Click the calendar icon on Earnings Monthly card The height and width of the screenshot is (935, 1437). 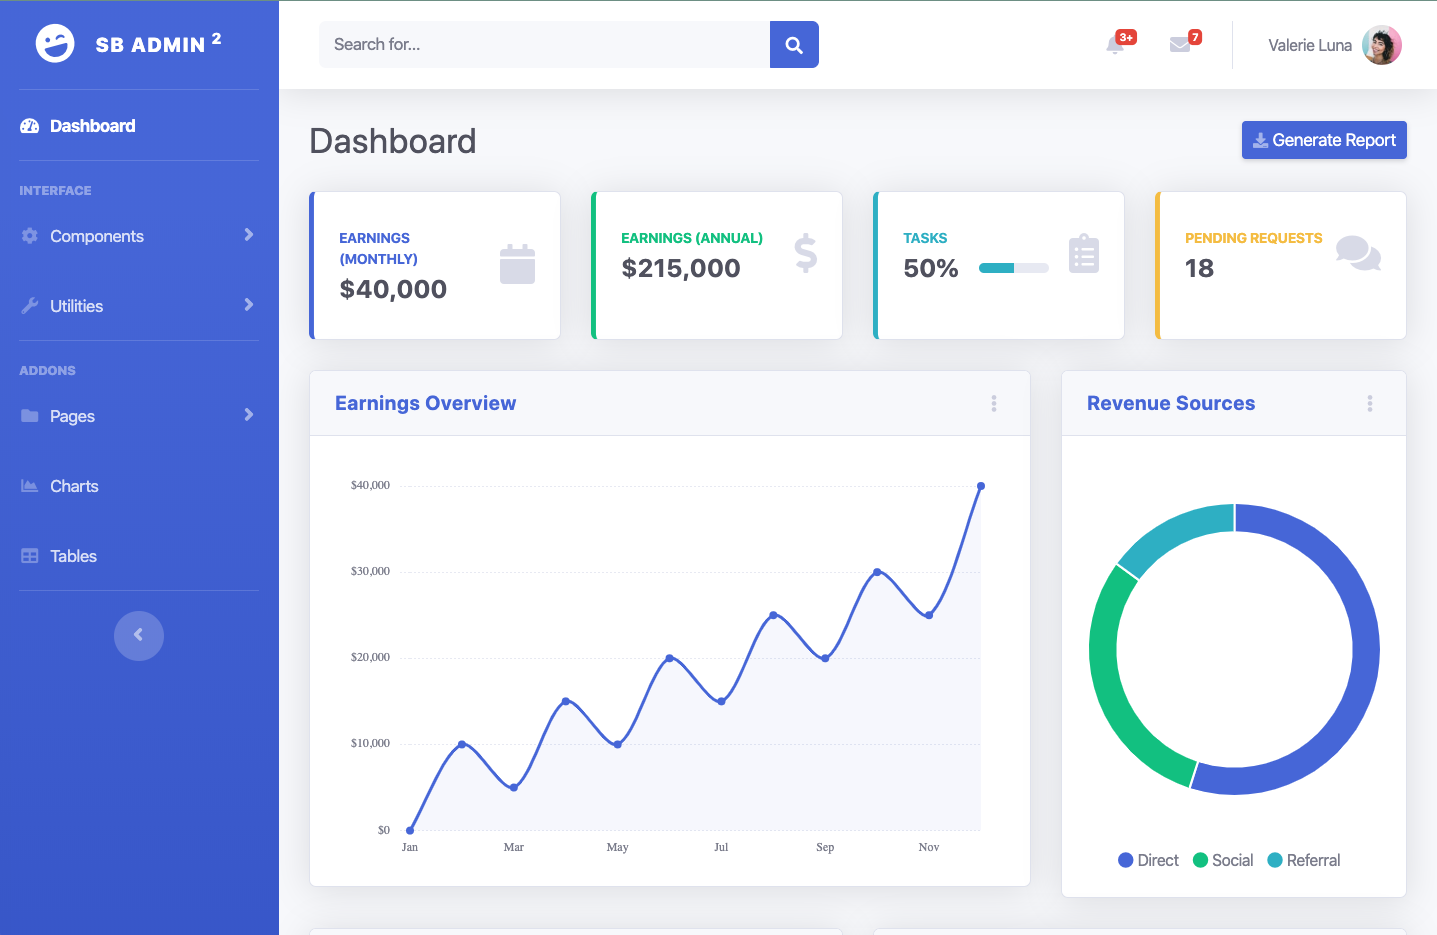coord(517,264)
